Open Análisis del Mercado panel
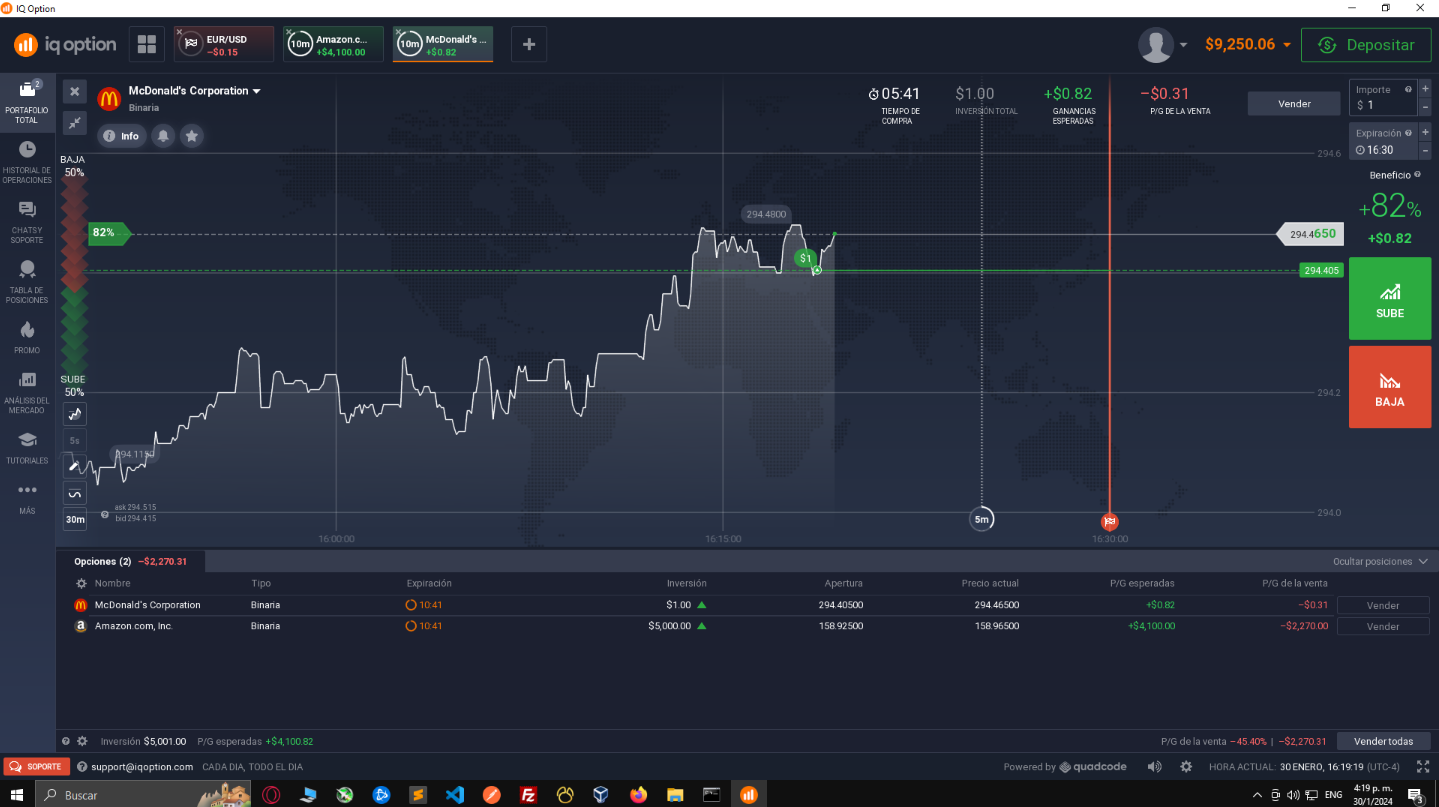This screenshot has height=807, width=1439. coord(27,392)
